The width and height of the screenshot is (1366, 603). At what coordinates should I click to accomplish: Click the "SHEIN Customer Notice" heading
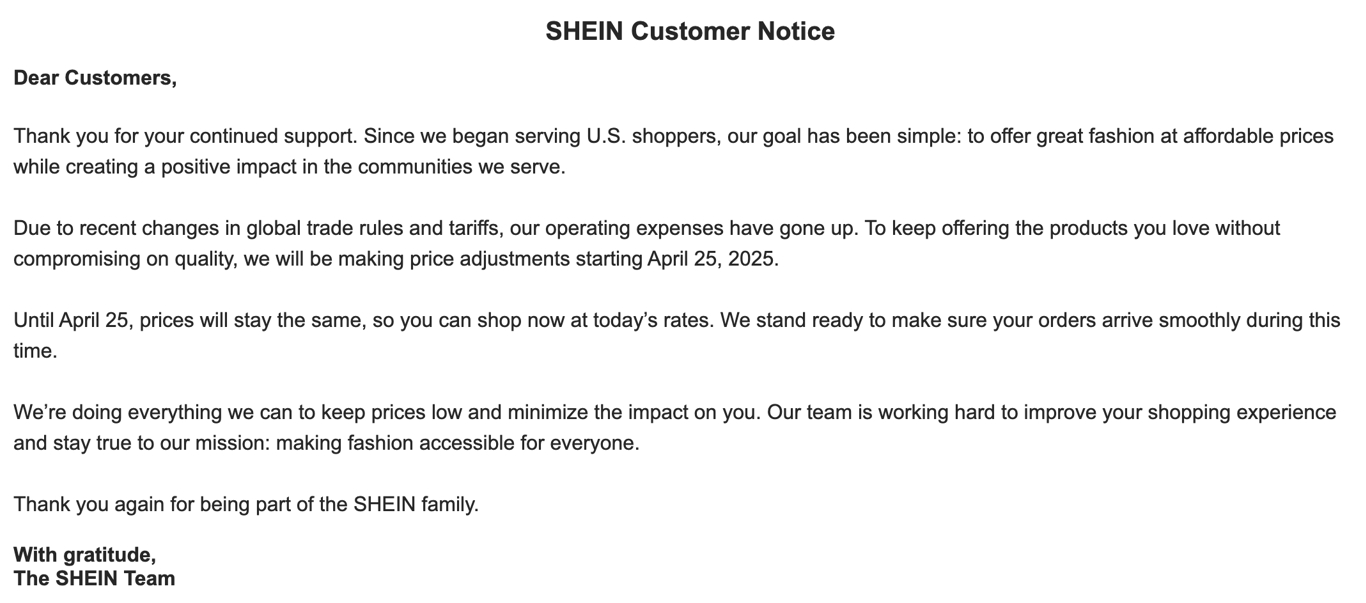(x=690, y=32)
